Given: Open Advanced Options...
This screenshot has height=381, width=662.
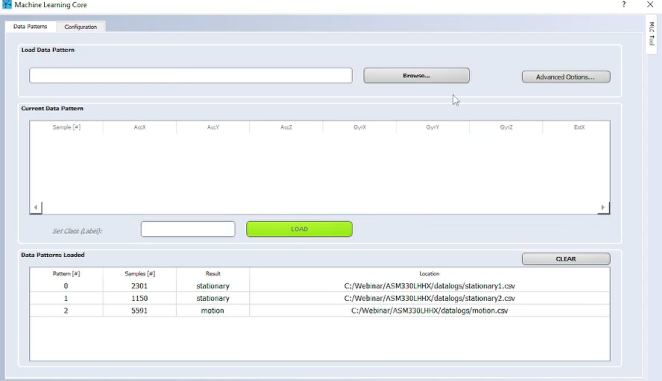Looking at the screenshot, I should click(x=566, y=77).
